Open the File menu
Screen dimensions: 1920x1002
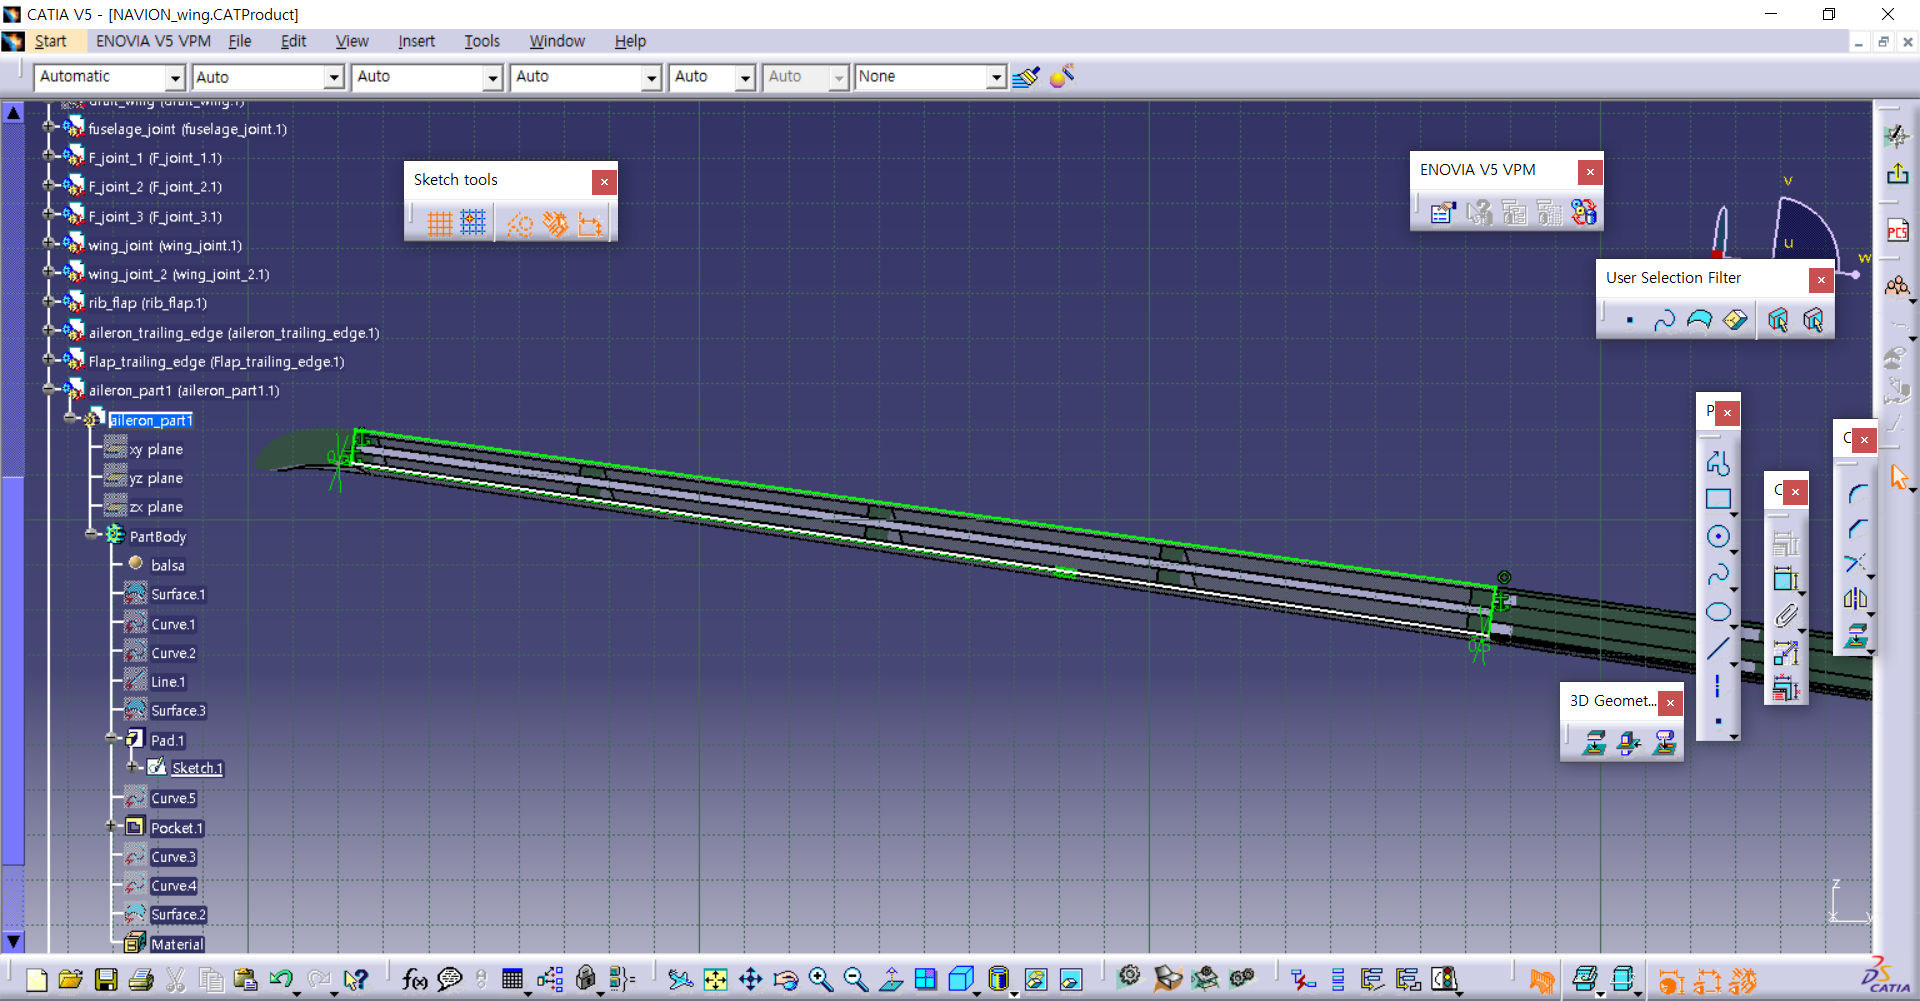tap(239, 41)
